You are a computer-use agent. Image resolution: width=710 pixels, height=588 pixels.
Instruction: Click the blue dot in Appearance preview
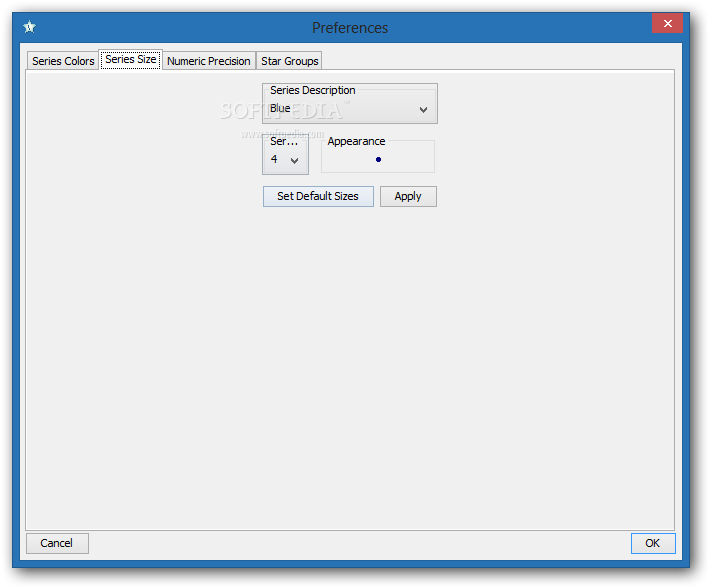[378, 159]
